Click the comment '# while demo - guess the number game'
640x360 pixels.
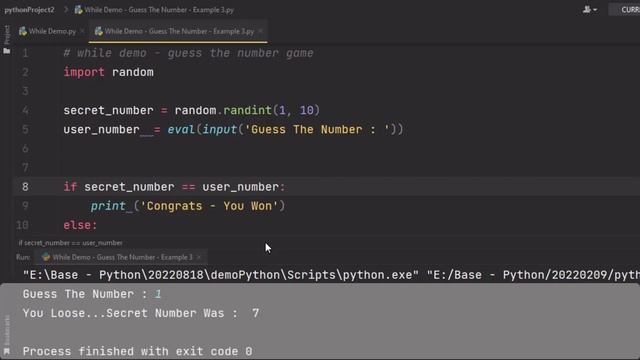[x=189, y=53]
